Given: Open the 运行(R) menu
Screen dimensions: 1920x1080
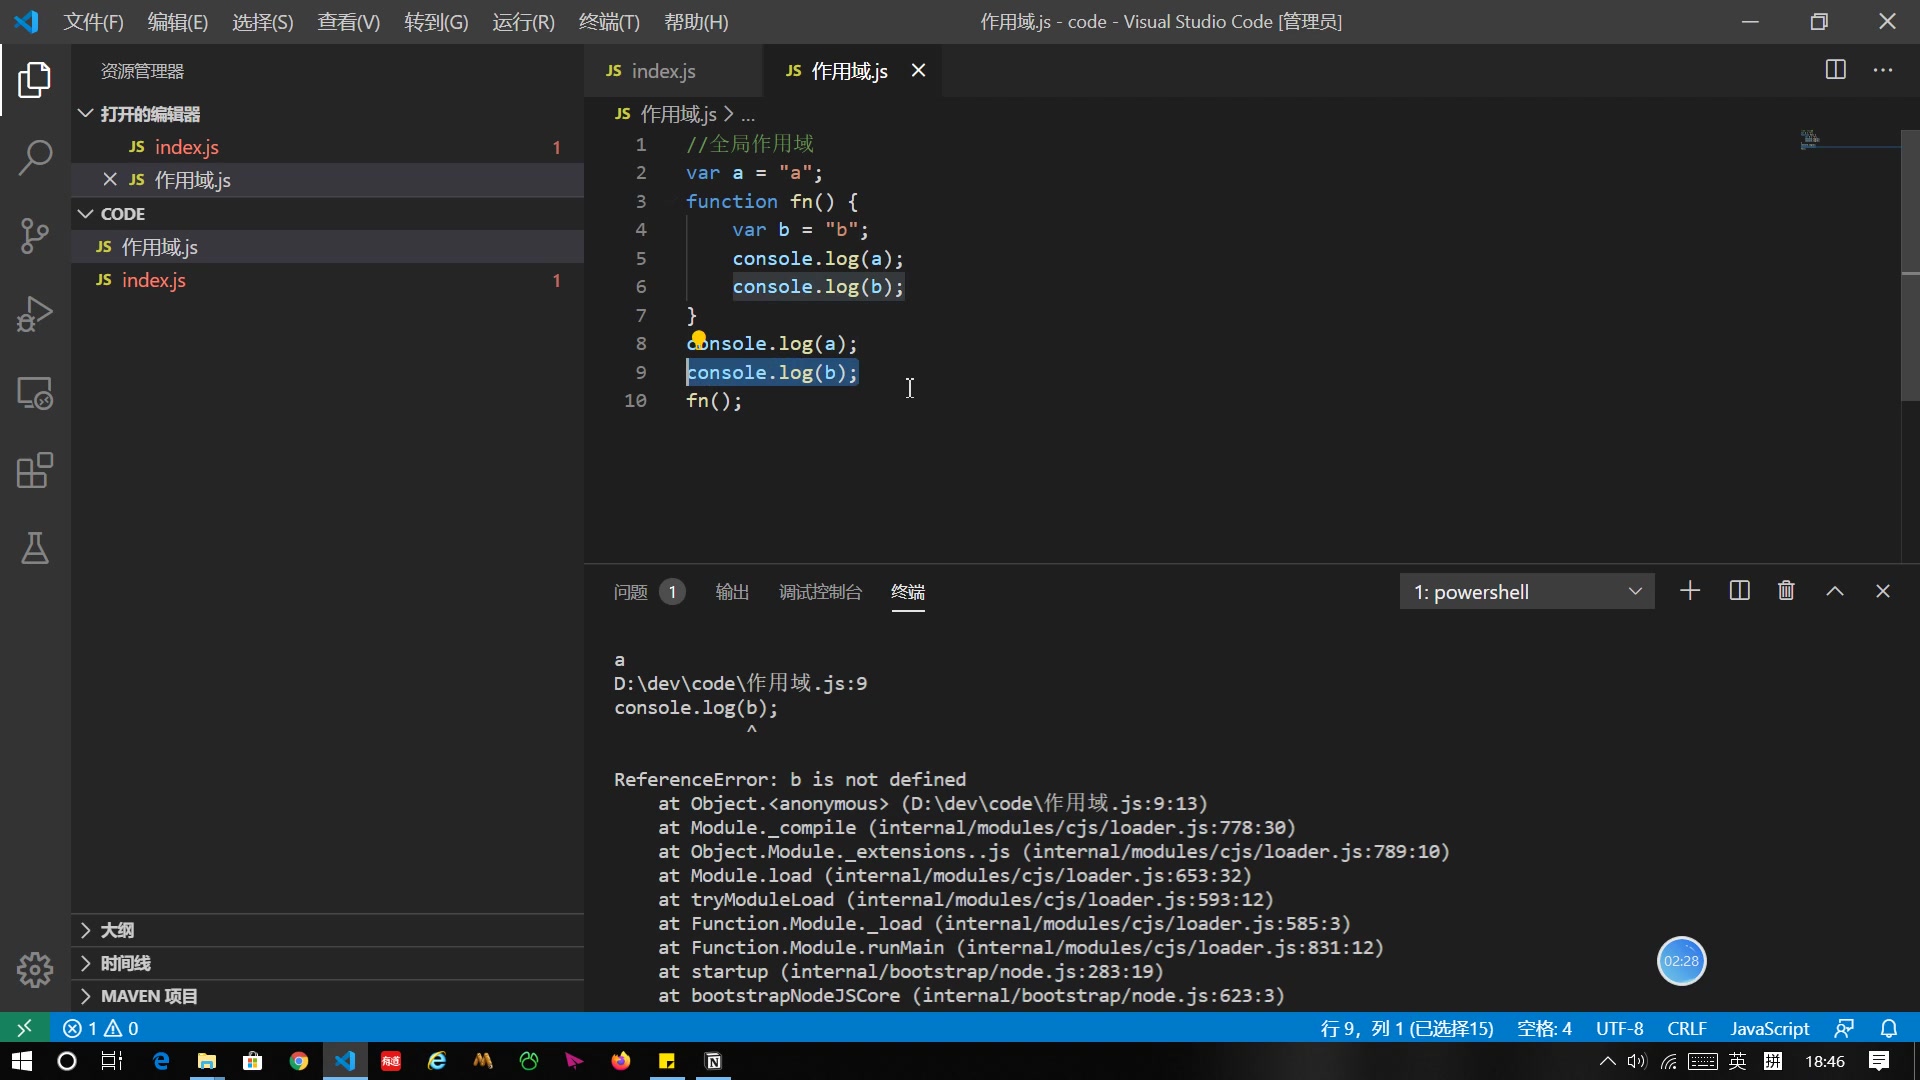Looking at the screenshot, I should tap(523, 22).
